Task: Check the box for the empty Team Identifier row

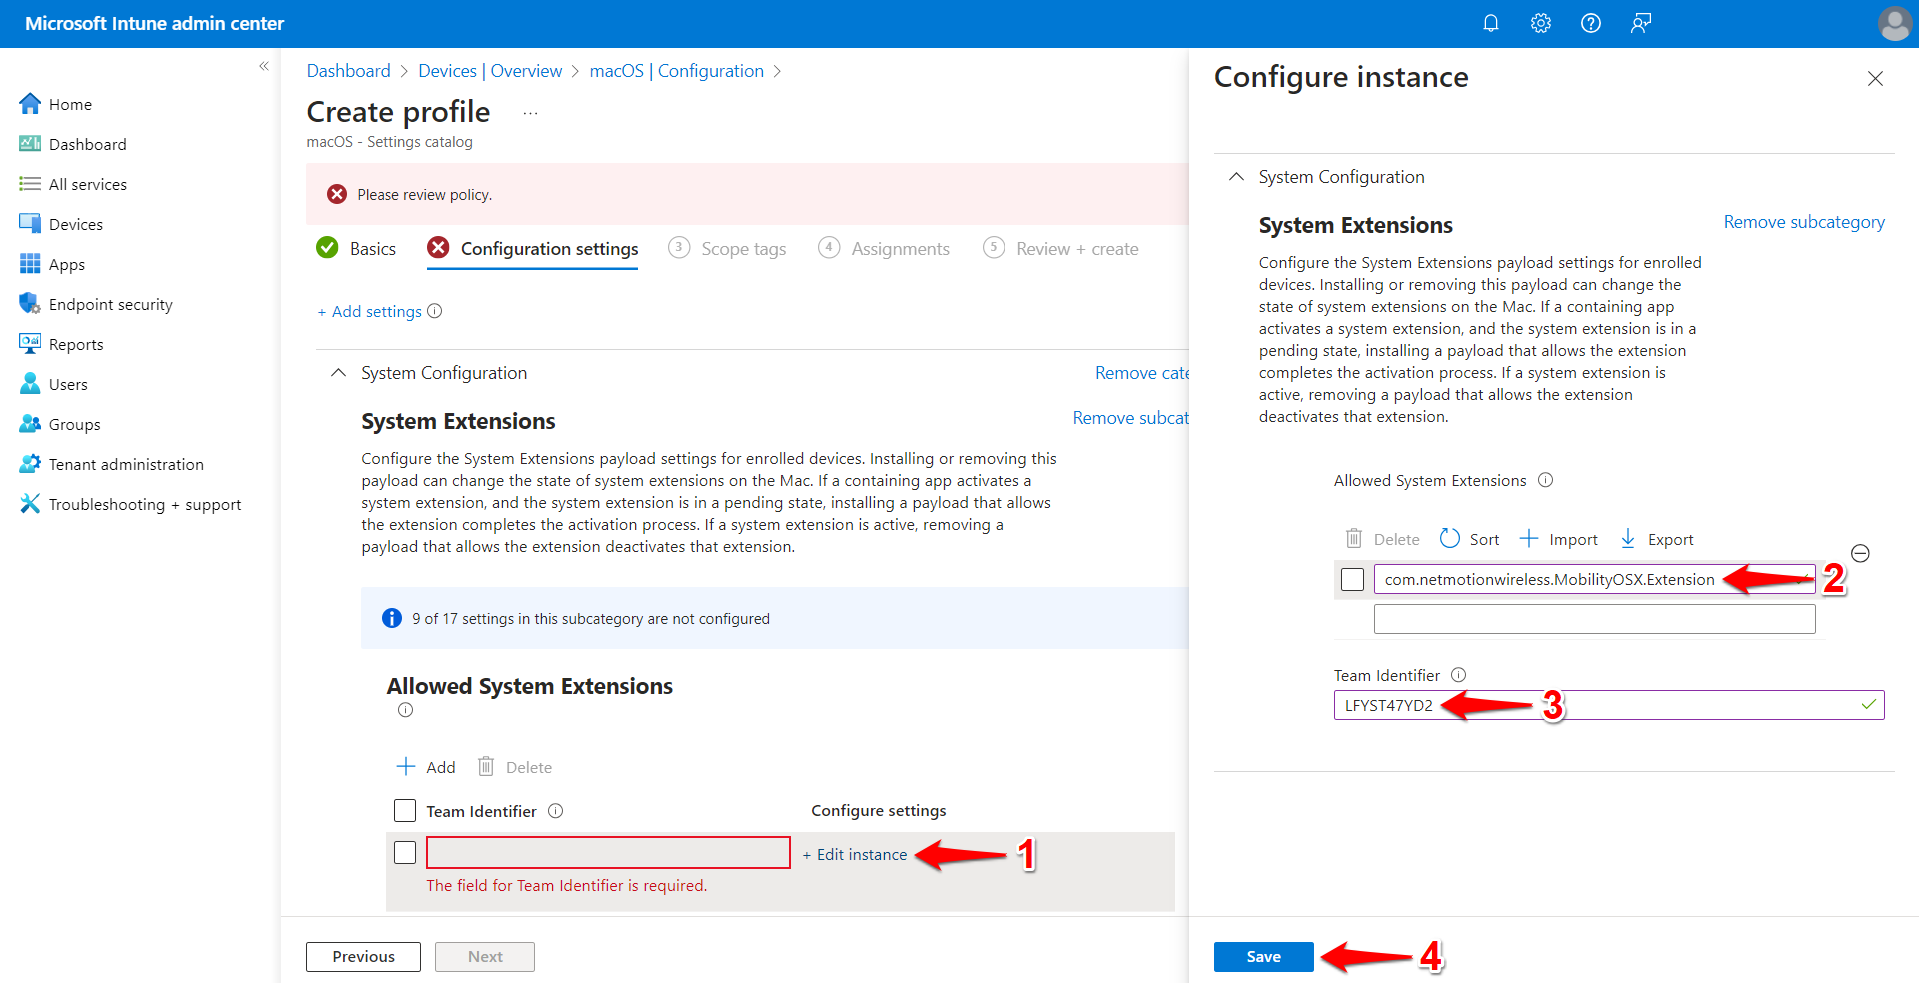Action: tap(405, 852)
